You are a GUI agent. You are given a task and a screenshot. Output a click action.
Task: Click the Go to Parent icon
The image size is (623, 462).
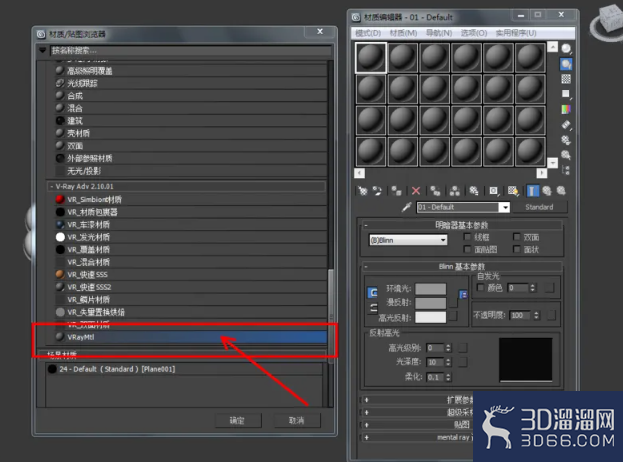pos(547,191)
